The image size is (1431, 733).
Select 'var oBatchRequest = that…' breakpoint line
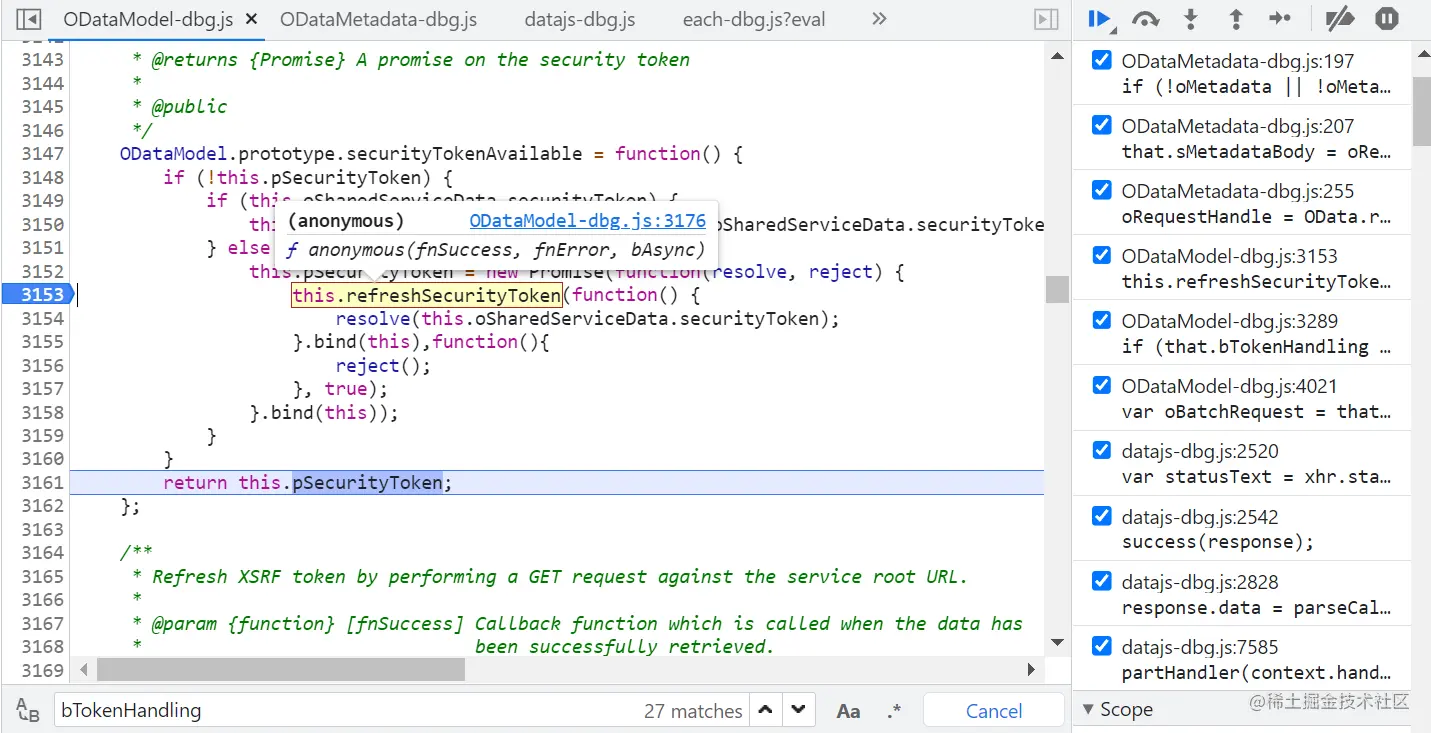(1256, 411)
